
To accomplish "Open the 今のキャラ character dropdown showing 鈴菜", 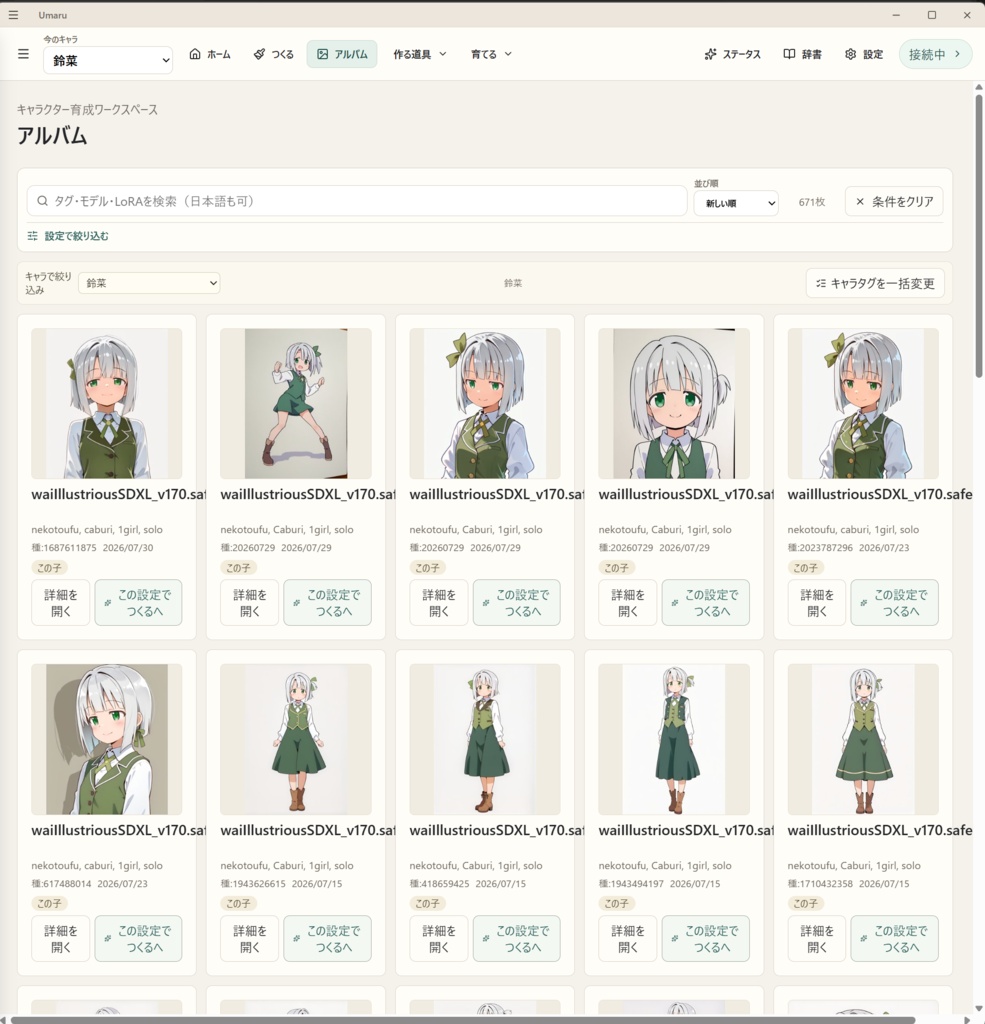I will tap(108, 60).
